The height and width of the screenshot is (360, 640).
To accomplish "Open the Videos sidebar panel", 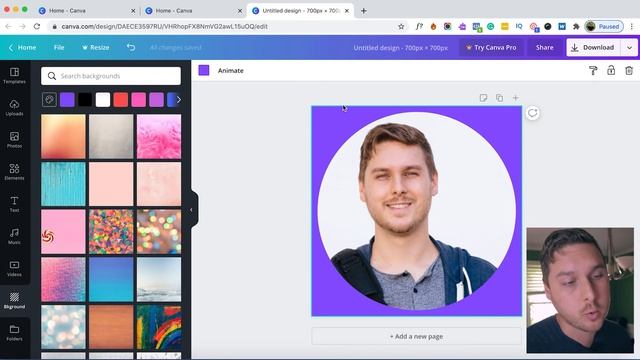I will [14, 269].
